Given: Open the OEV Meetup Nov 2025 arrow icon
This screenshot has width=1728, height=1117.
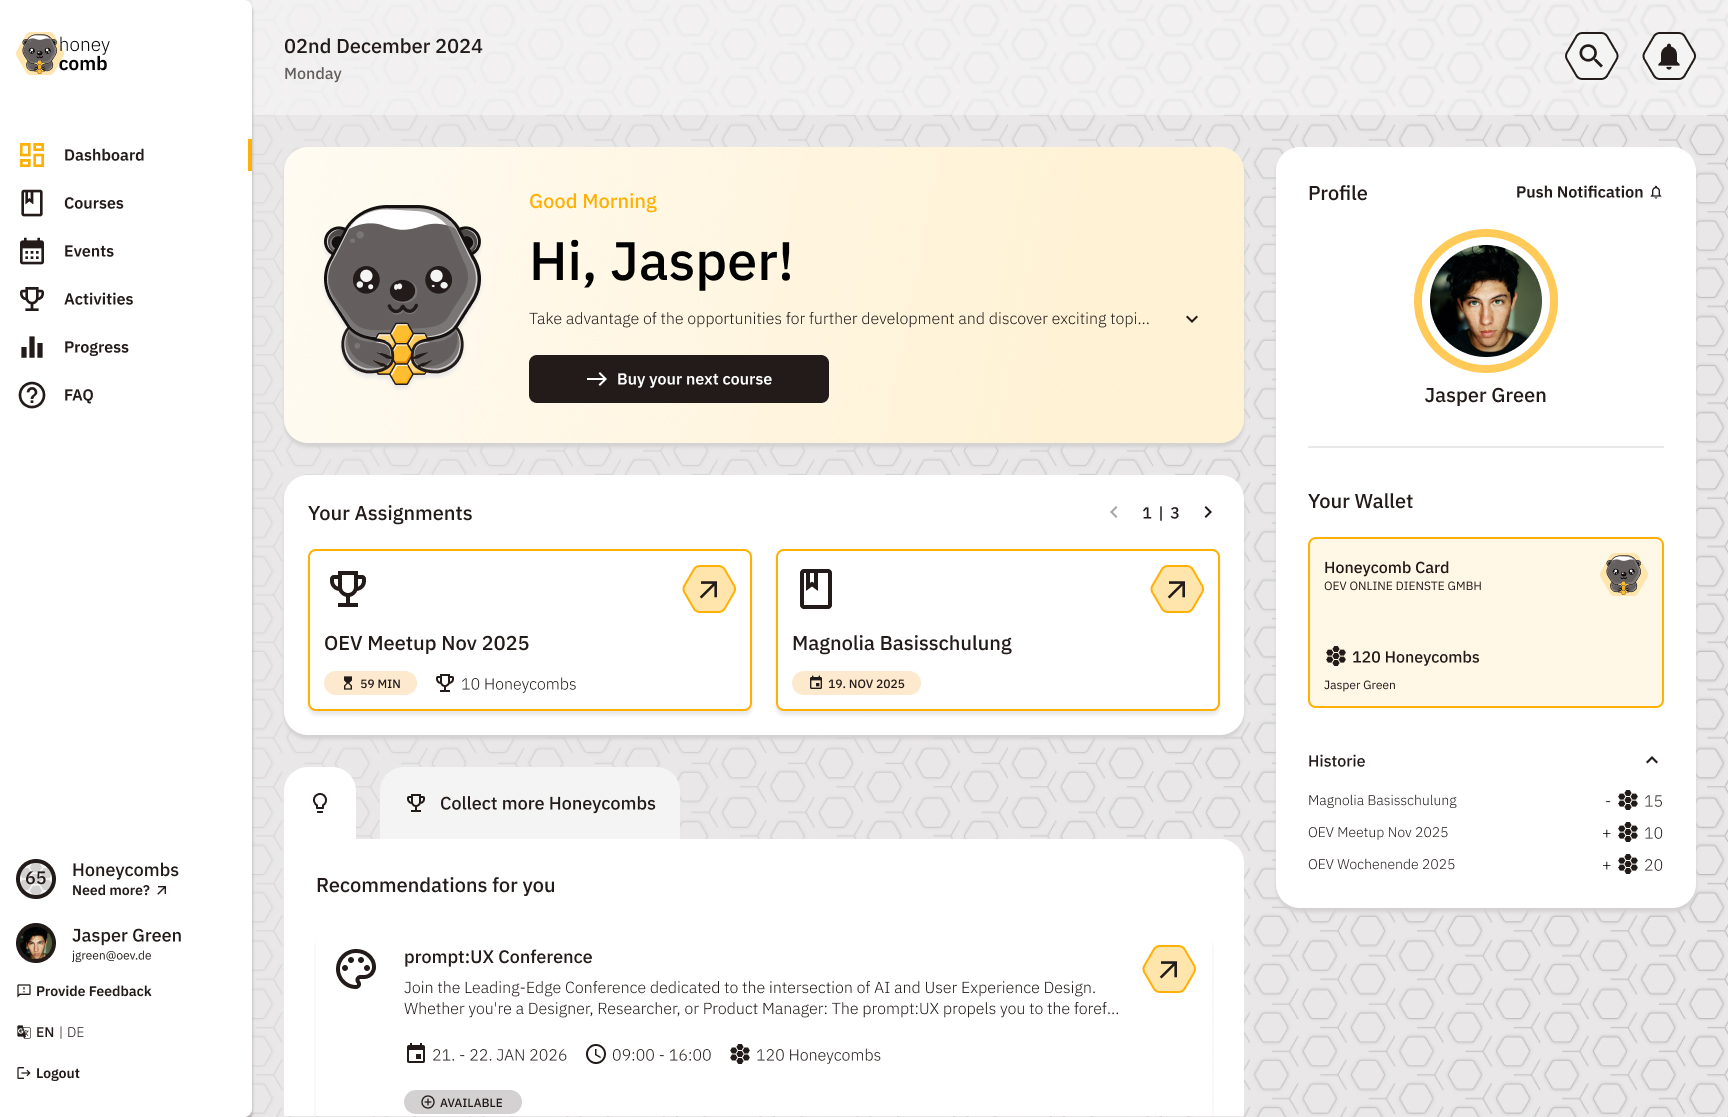Looking at the screenshot, I should click(709, 589).
